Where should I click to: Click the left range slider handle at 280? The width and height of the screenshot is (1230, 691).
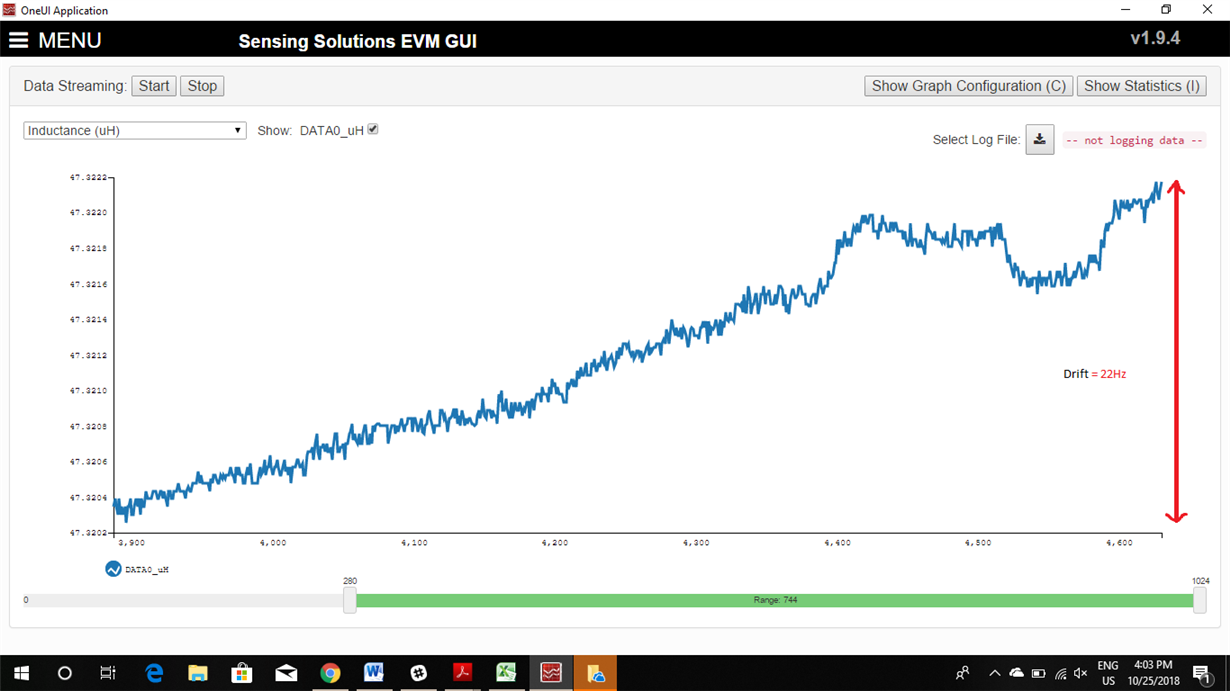click(350, 600)
